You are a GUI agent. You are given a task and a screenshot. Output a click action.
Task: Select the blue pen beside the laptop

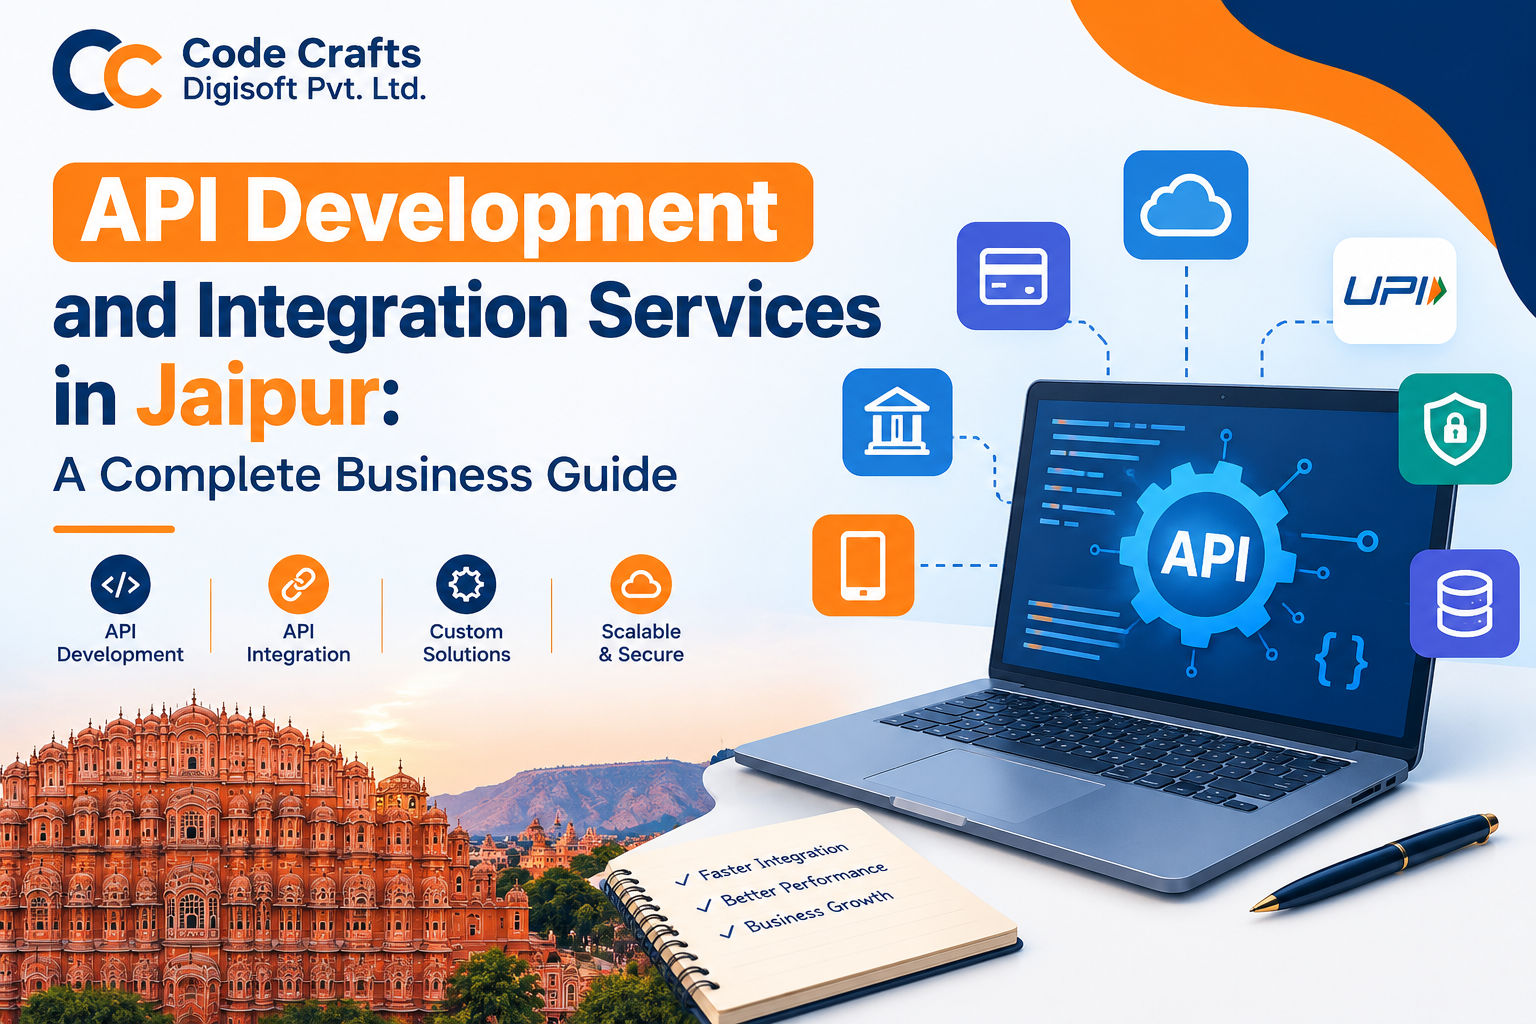(1374, 862)
